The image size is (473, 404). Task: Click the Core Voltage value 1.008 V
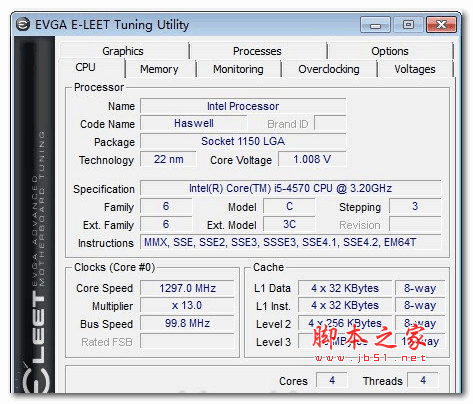[x=312, y=159]
